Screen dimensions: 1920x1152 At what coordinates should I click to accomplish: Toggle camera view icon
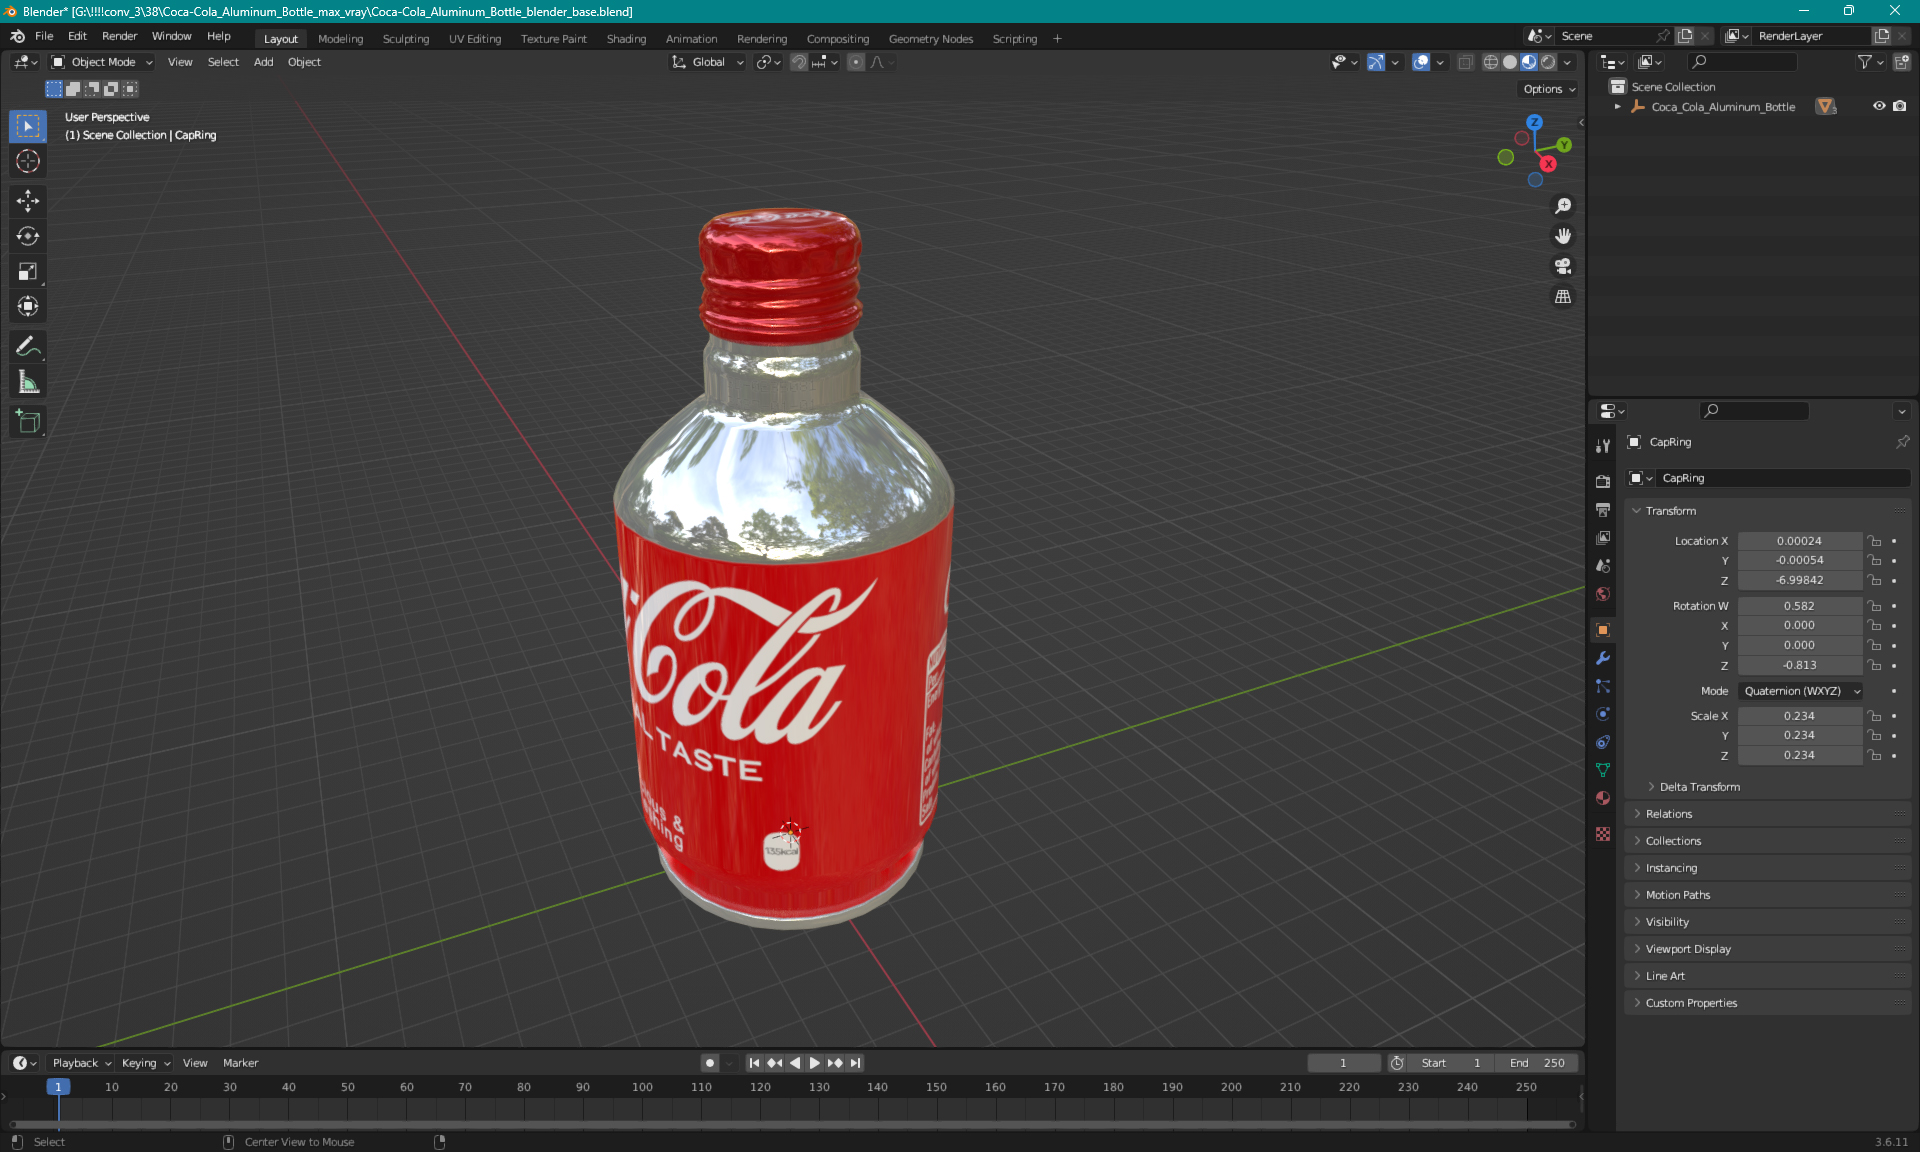[1562, 266]
